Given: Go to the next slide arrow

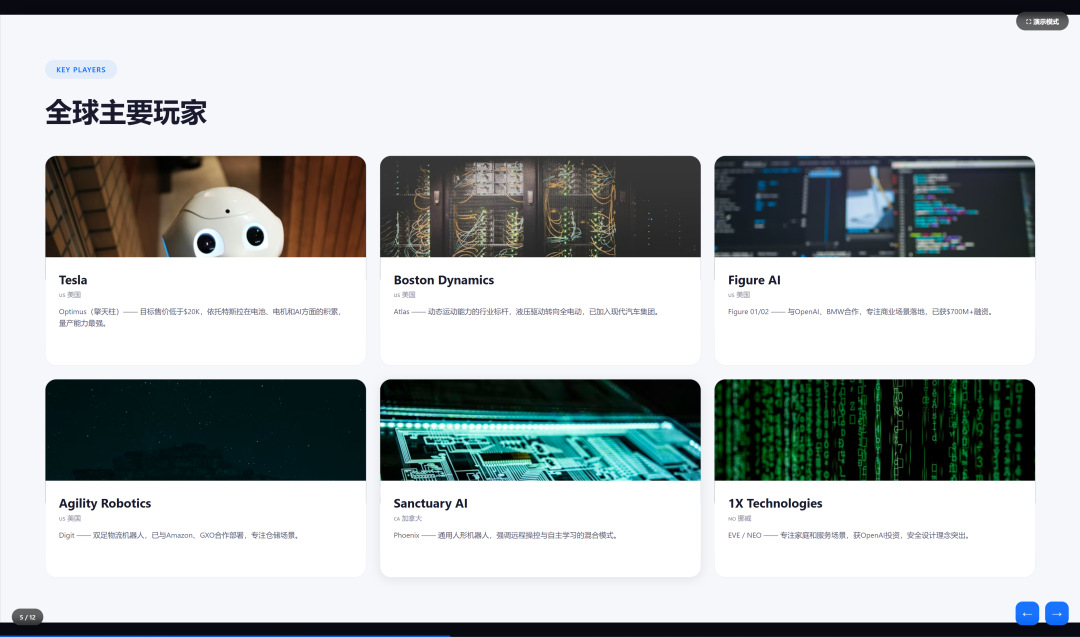Looking at the screenshot, I should click(x=1056, y=613).
